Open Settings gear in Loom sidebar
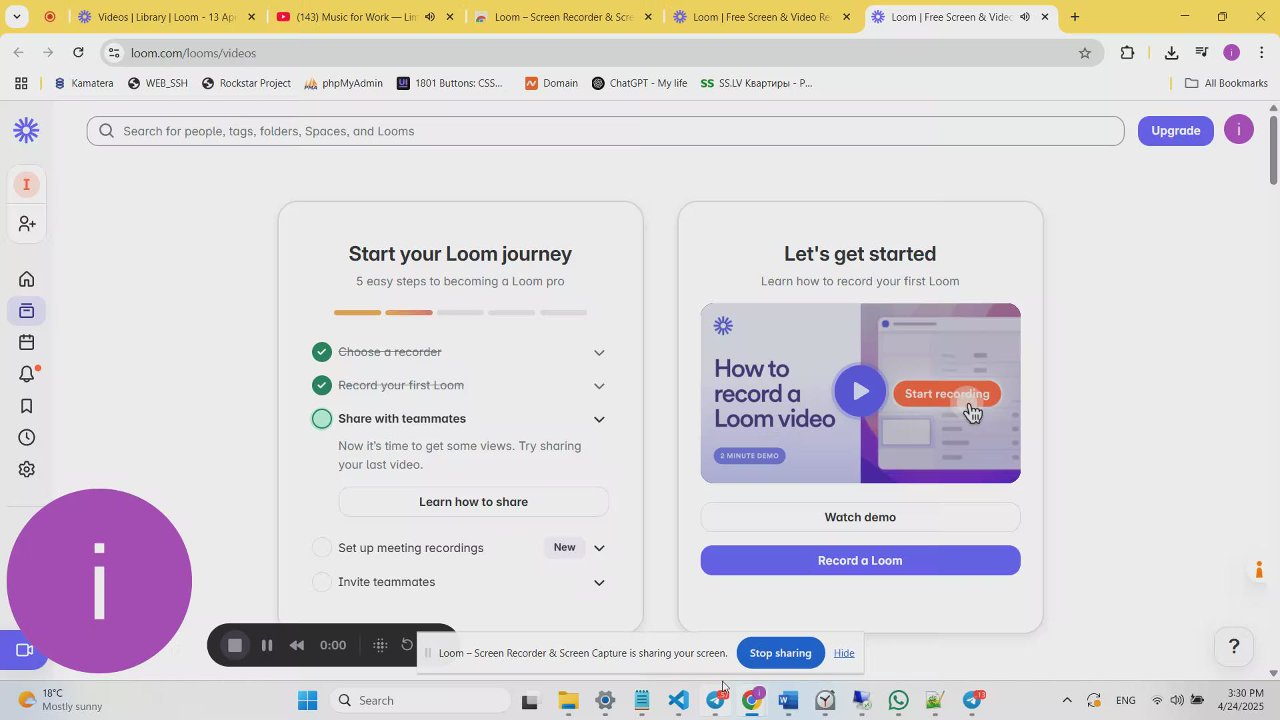 point(27,469)
